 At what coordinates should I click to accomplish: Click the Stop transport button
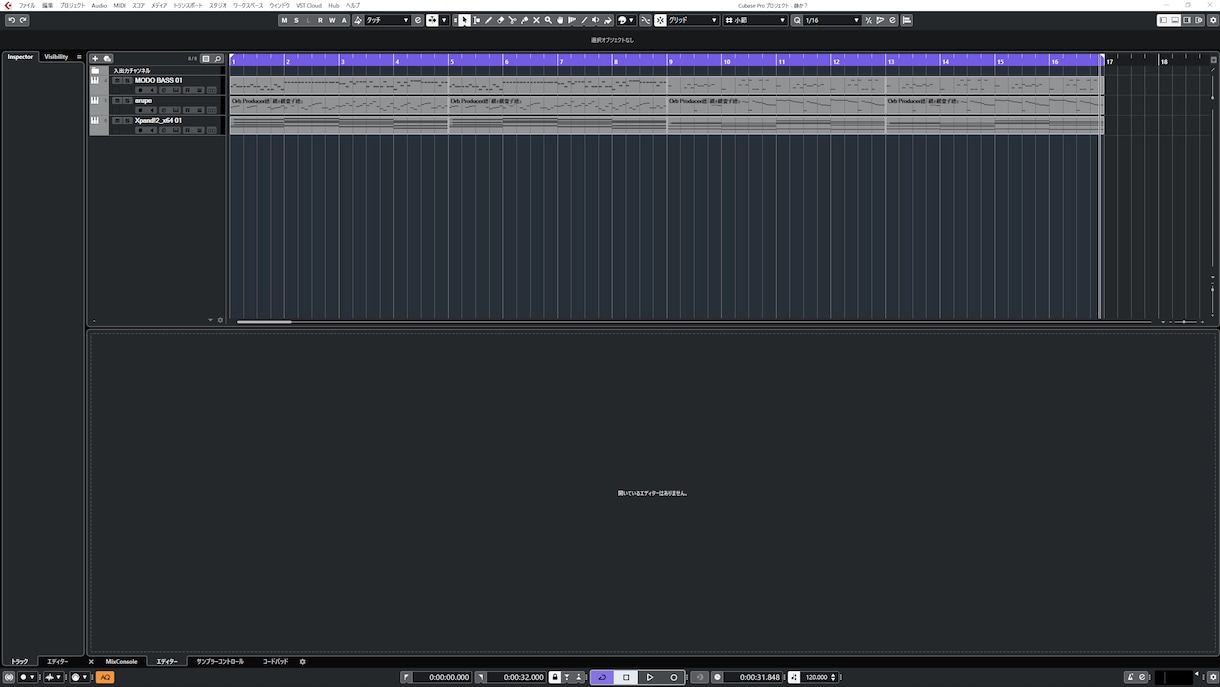pyautogui.click(x=626, y=677)
